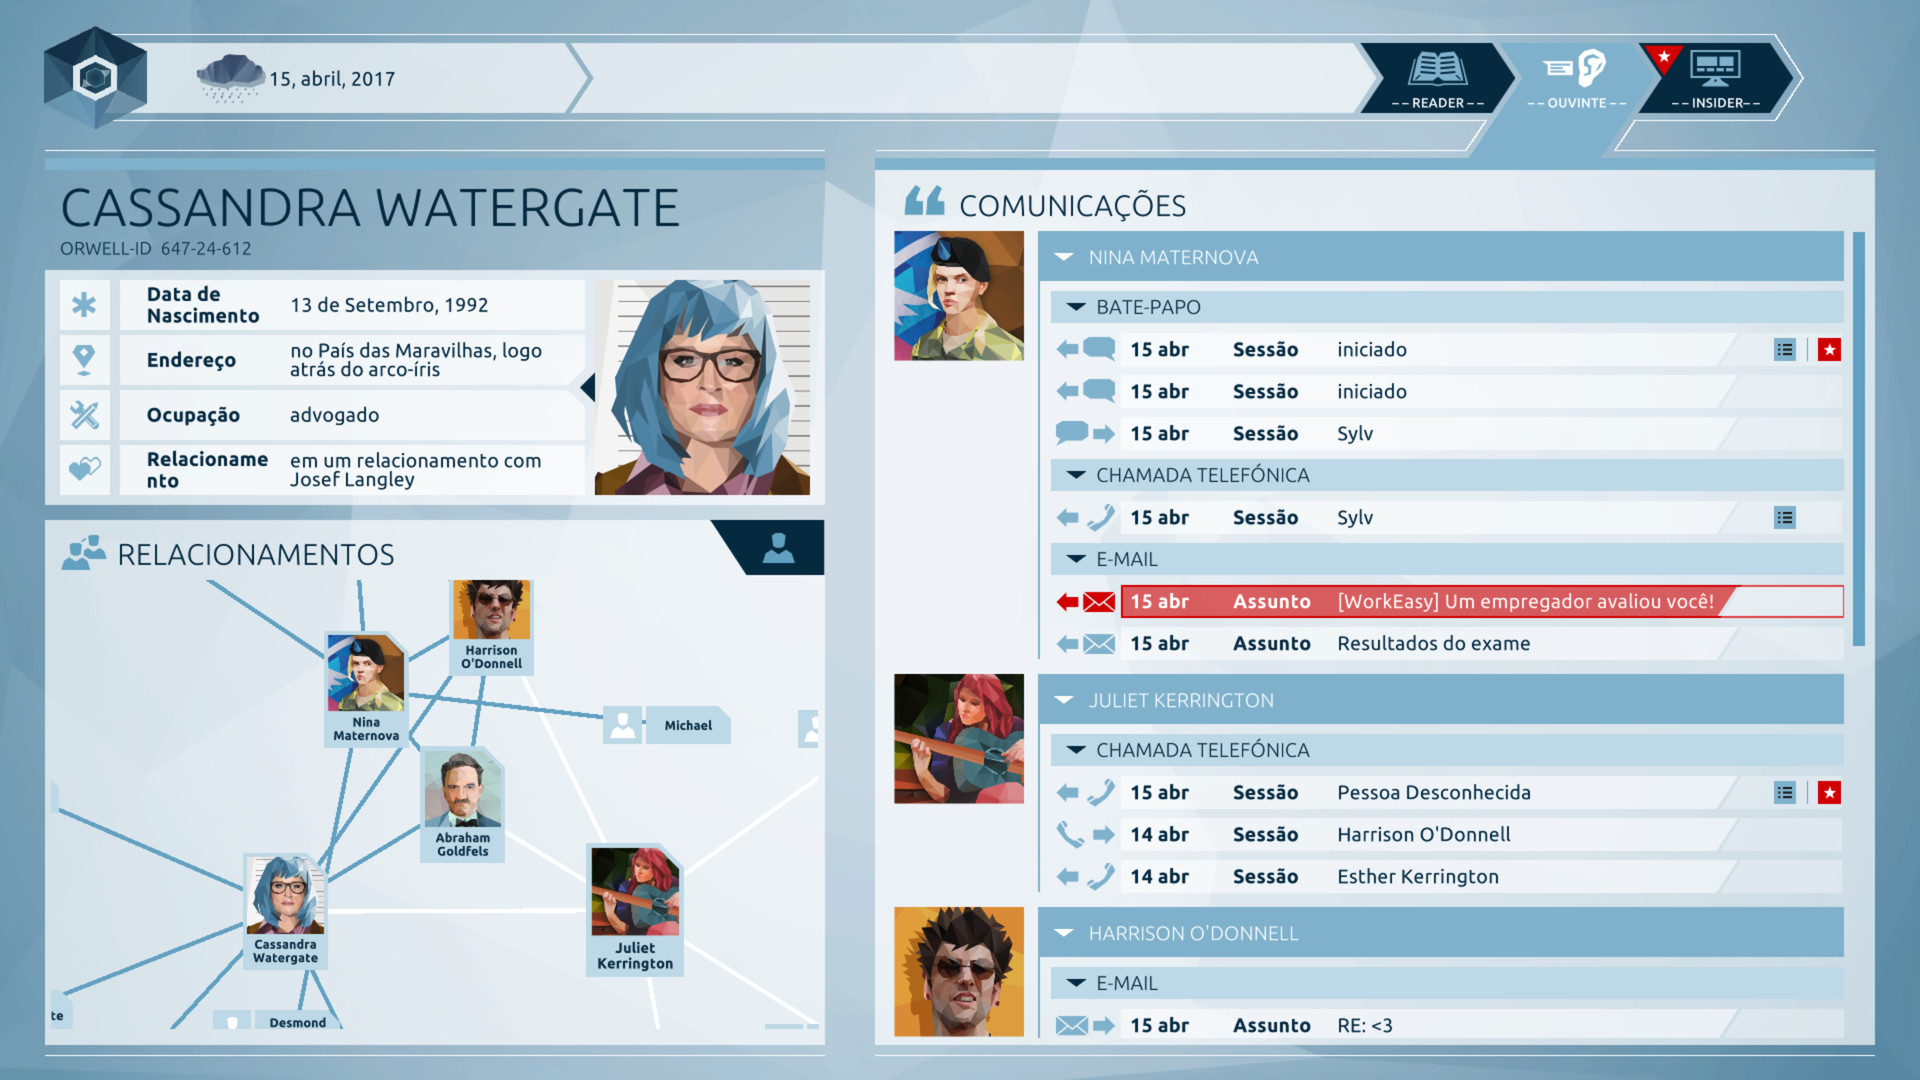
Task: Click outgoing envelope icon on RE: <3
Action: [x=1072, y=1025]
